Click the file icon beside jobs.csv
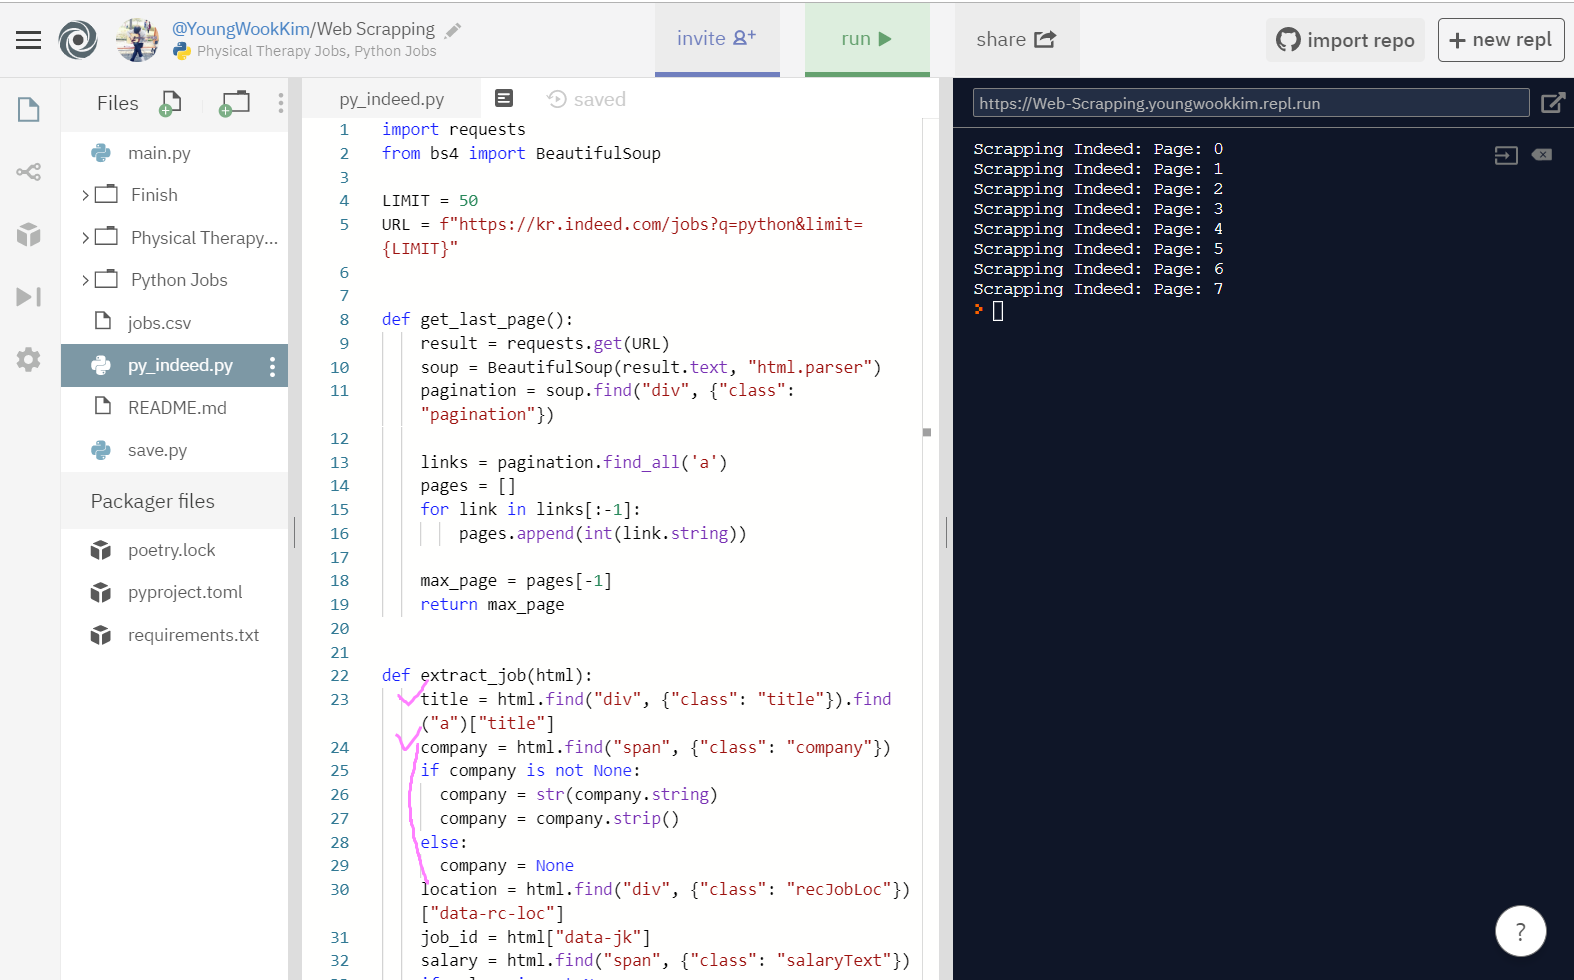 102,321
